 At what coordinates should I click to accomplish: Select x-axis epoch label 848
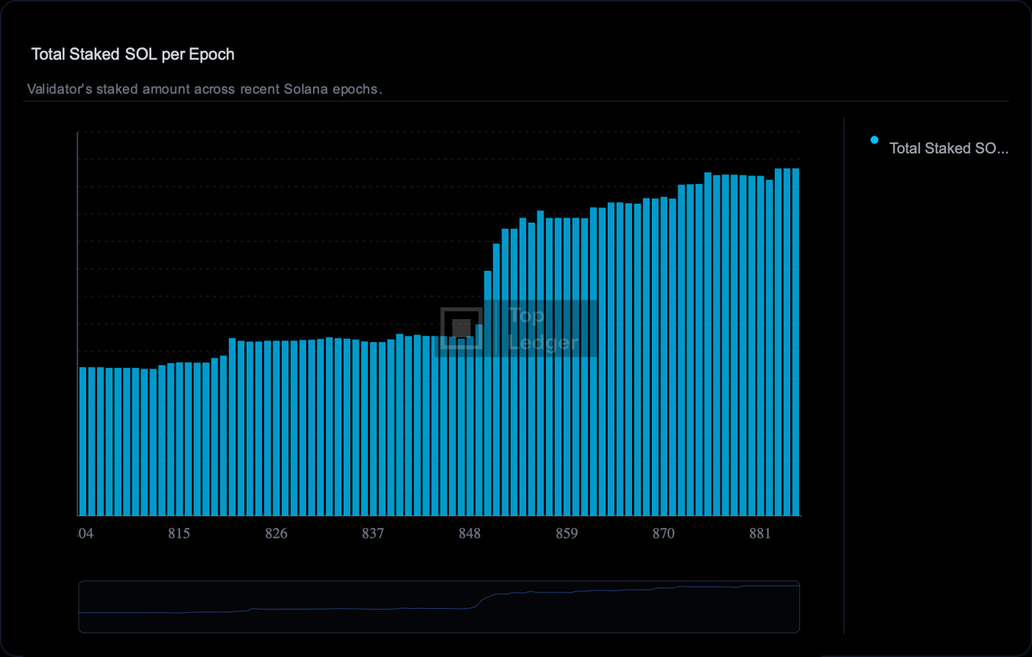(470, 534)
